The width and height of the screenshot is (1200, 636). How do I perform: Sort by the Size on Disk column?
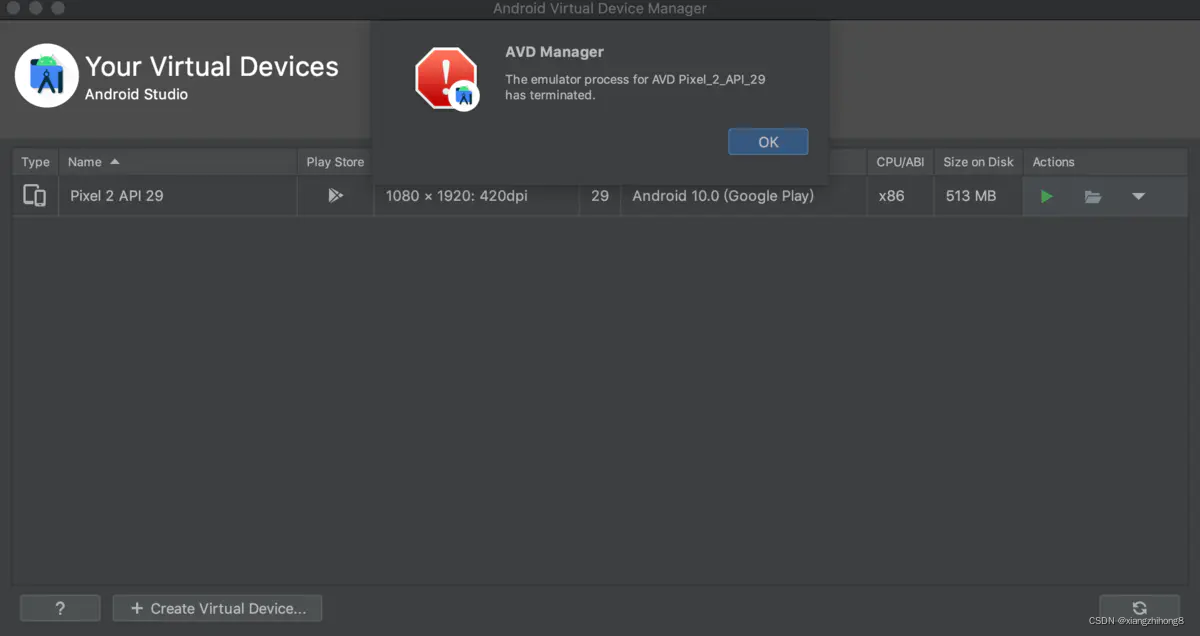(978, 162)
